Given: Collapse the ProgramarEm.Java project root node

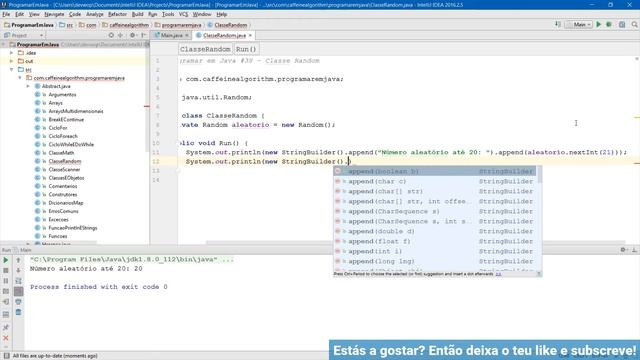Looking at the screenshot, I should (4, 44).
